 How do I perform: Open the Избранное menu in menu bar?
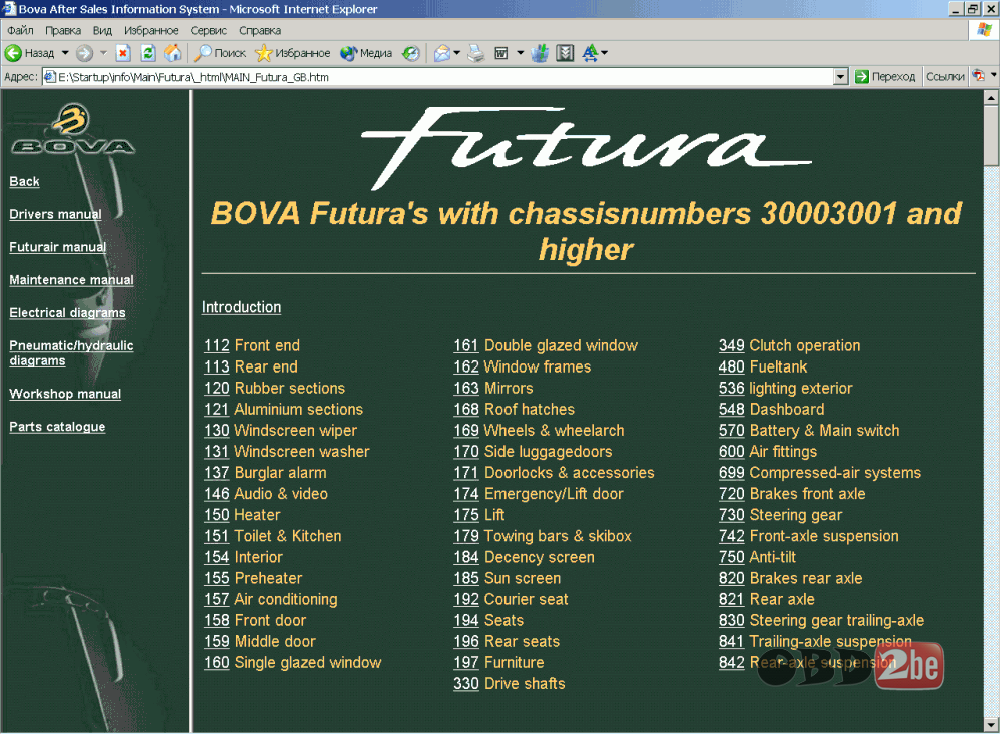click(151, 31)
